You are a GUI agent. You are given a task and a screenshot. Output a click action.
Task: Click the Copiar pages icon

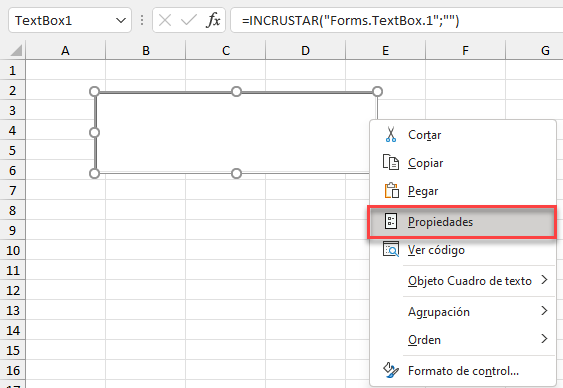pyautogui.click(x=391, y=162)
